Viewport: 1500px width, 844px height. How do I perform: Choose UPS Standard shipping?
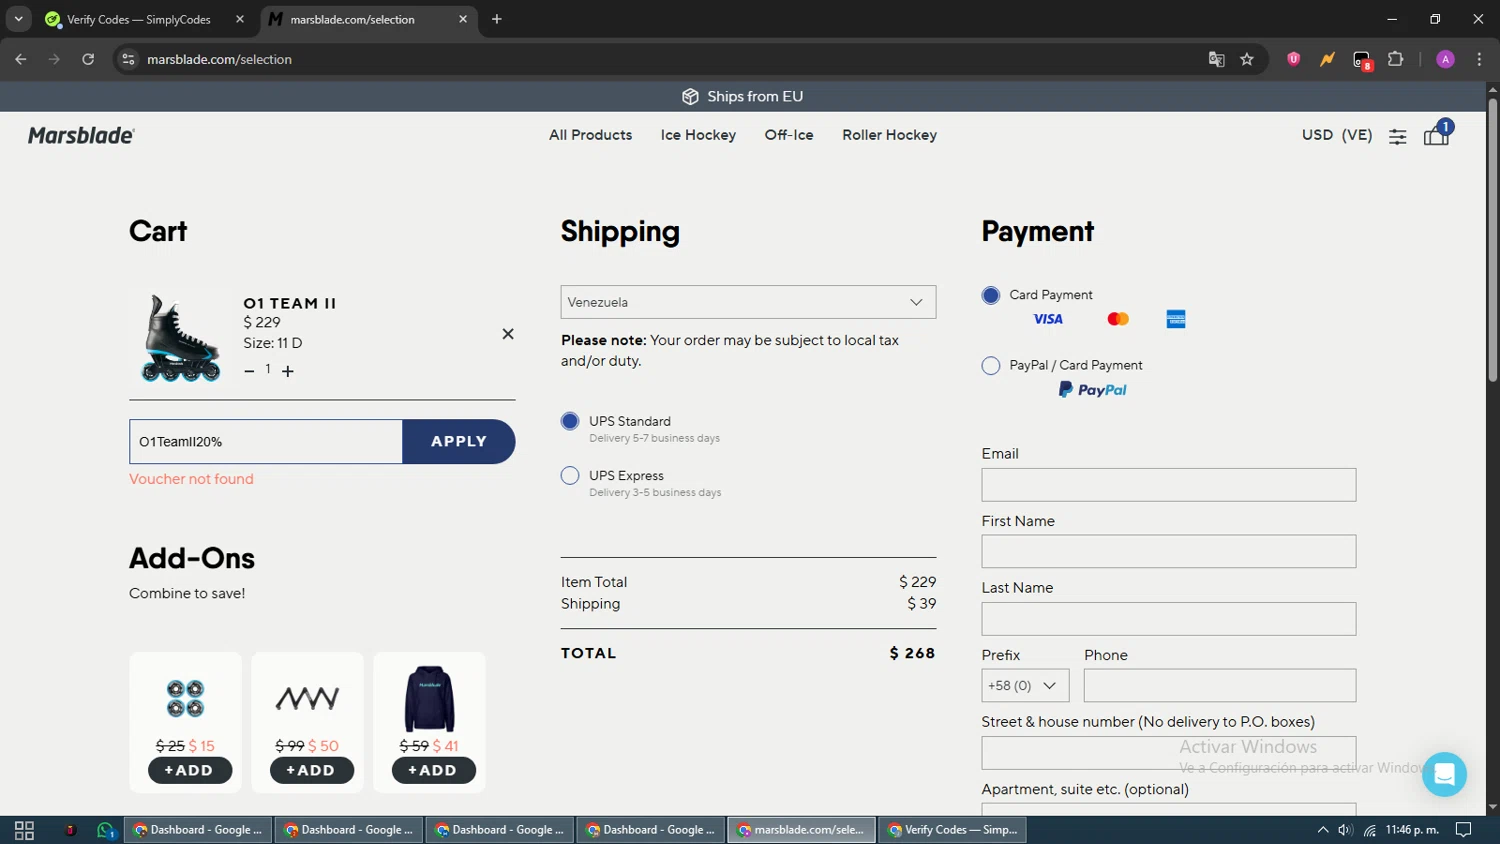570,421
